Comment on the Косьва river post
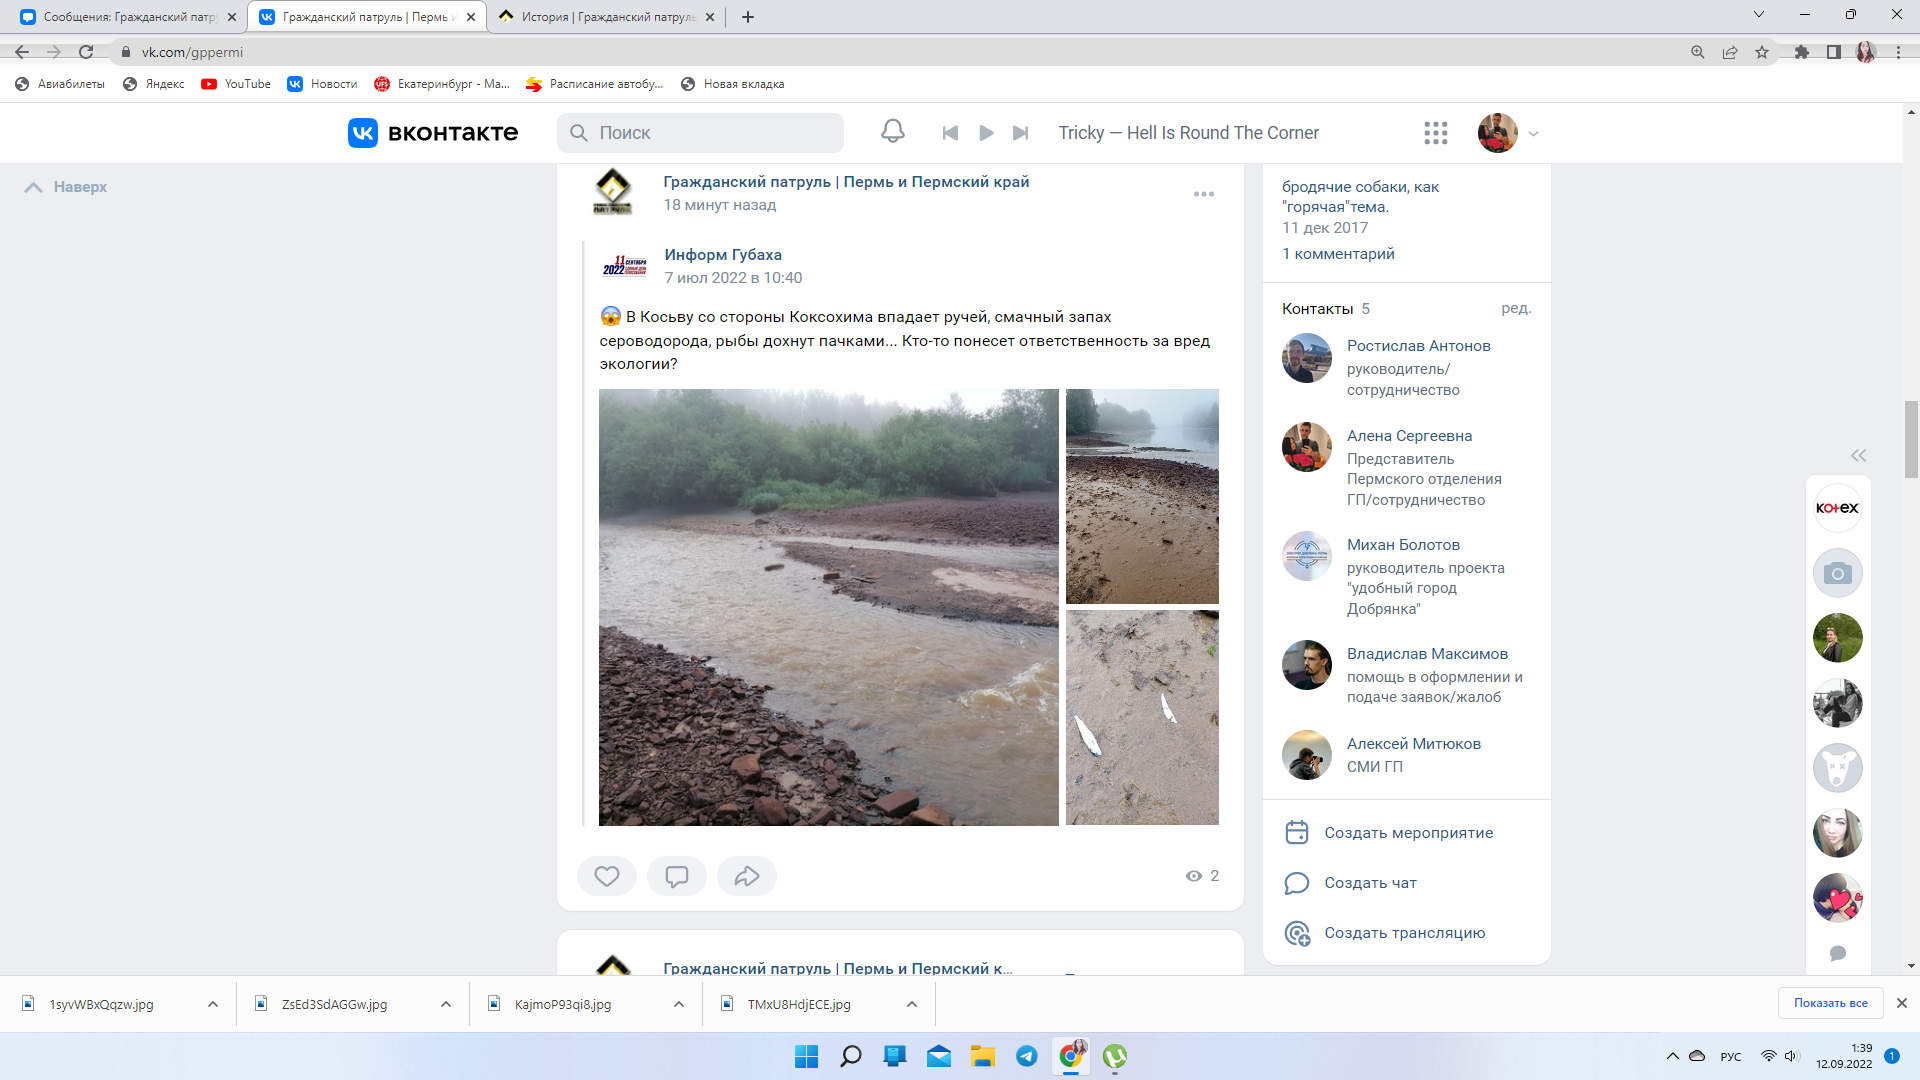This screenshot has width=1920, height=1080. pyautogui.click(x=677, y=876)
